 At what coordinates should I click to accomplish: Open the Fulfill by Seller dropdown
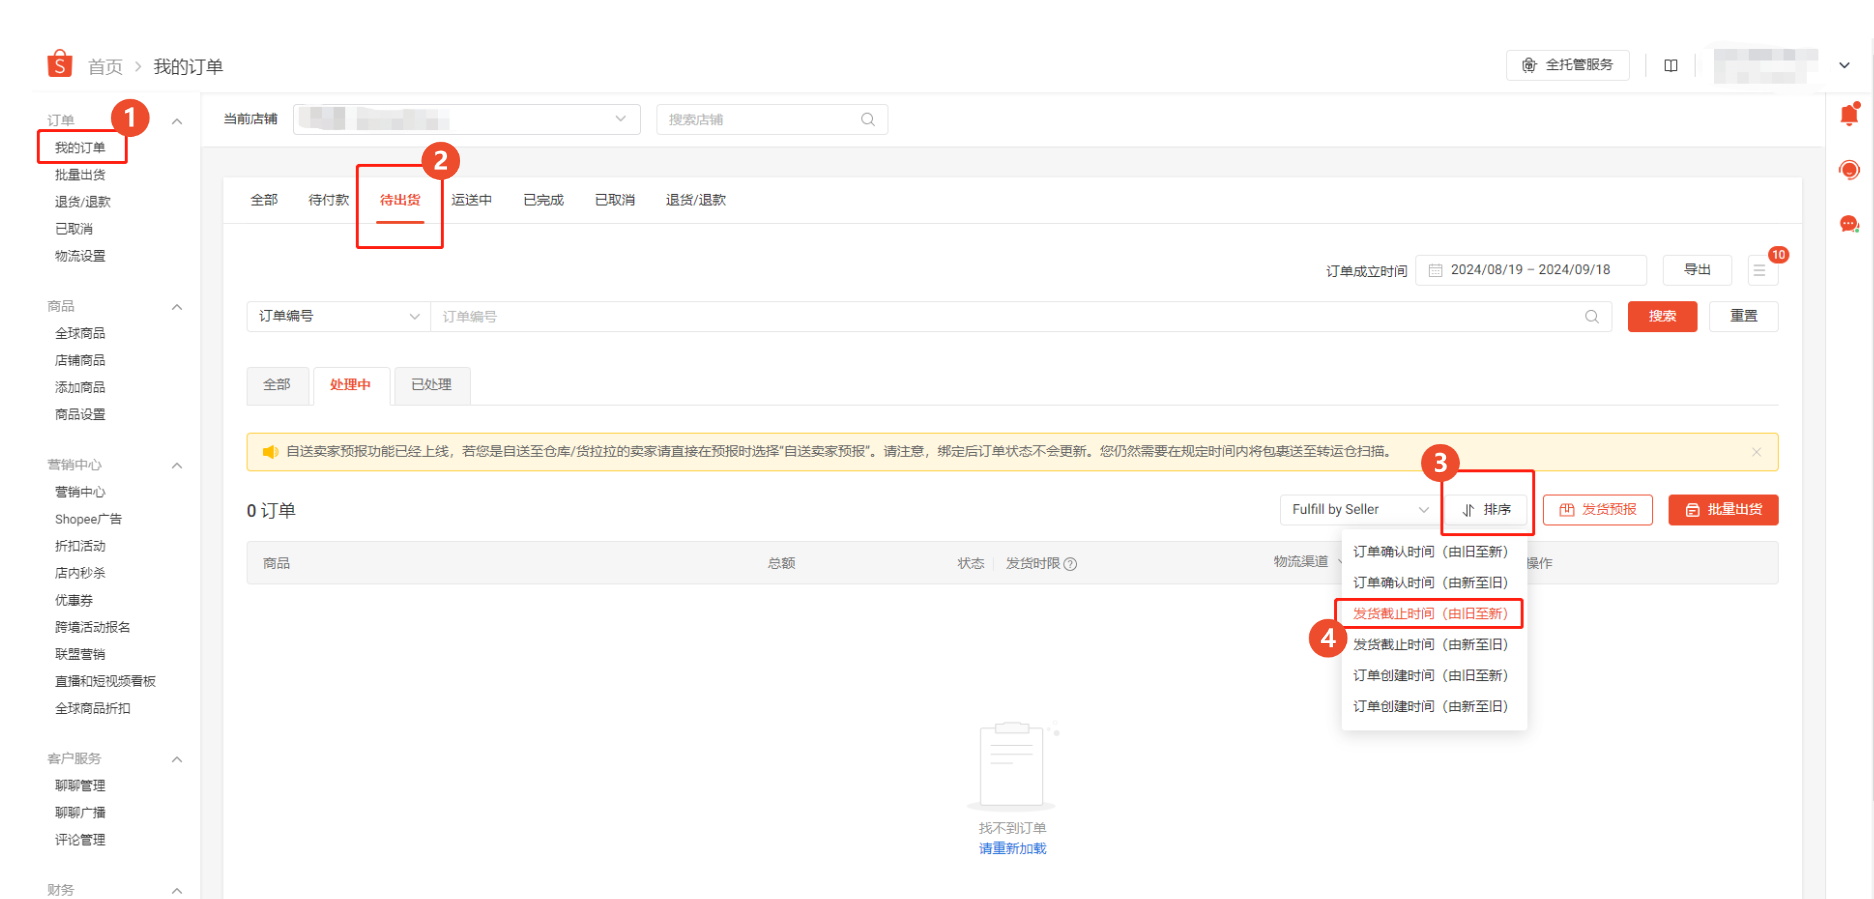coord(1360,510)
